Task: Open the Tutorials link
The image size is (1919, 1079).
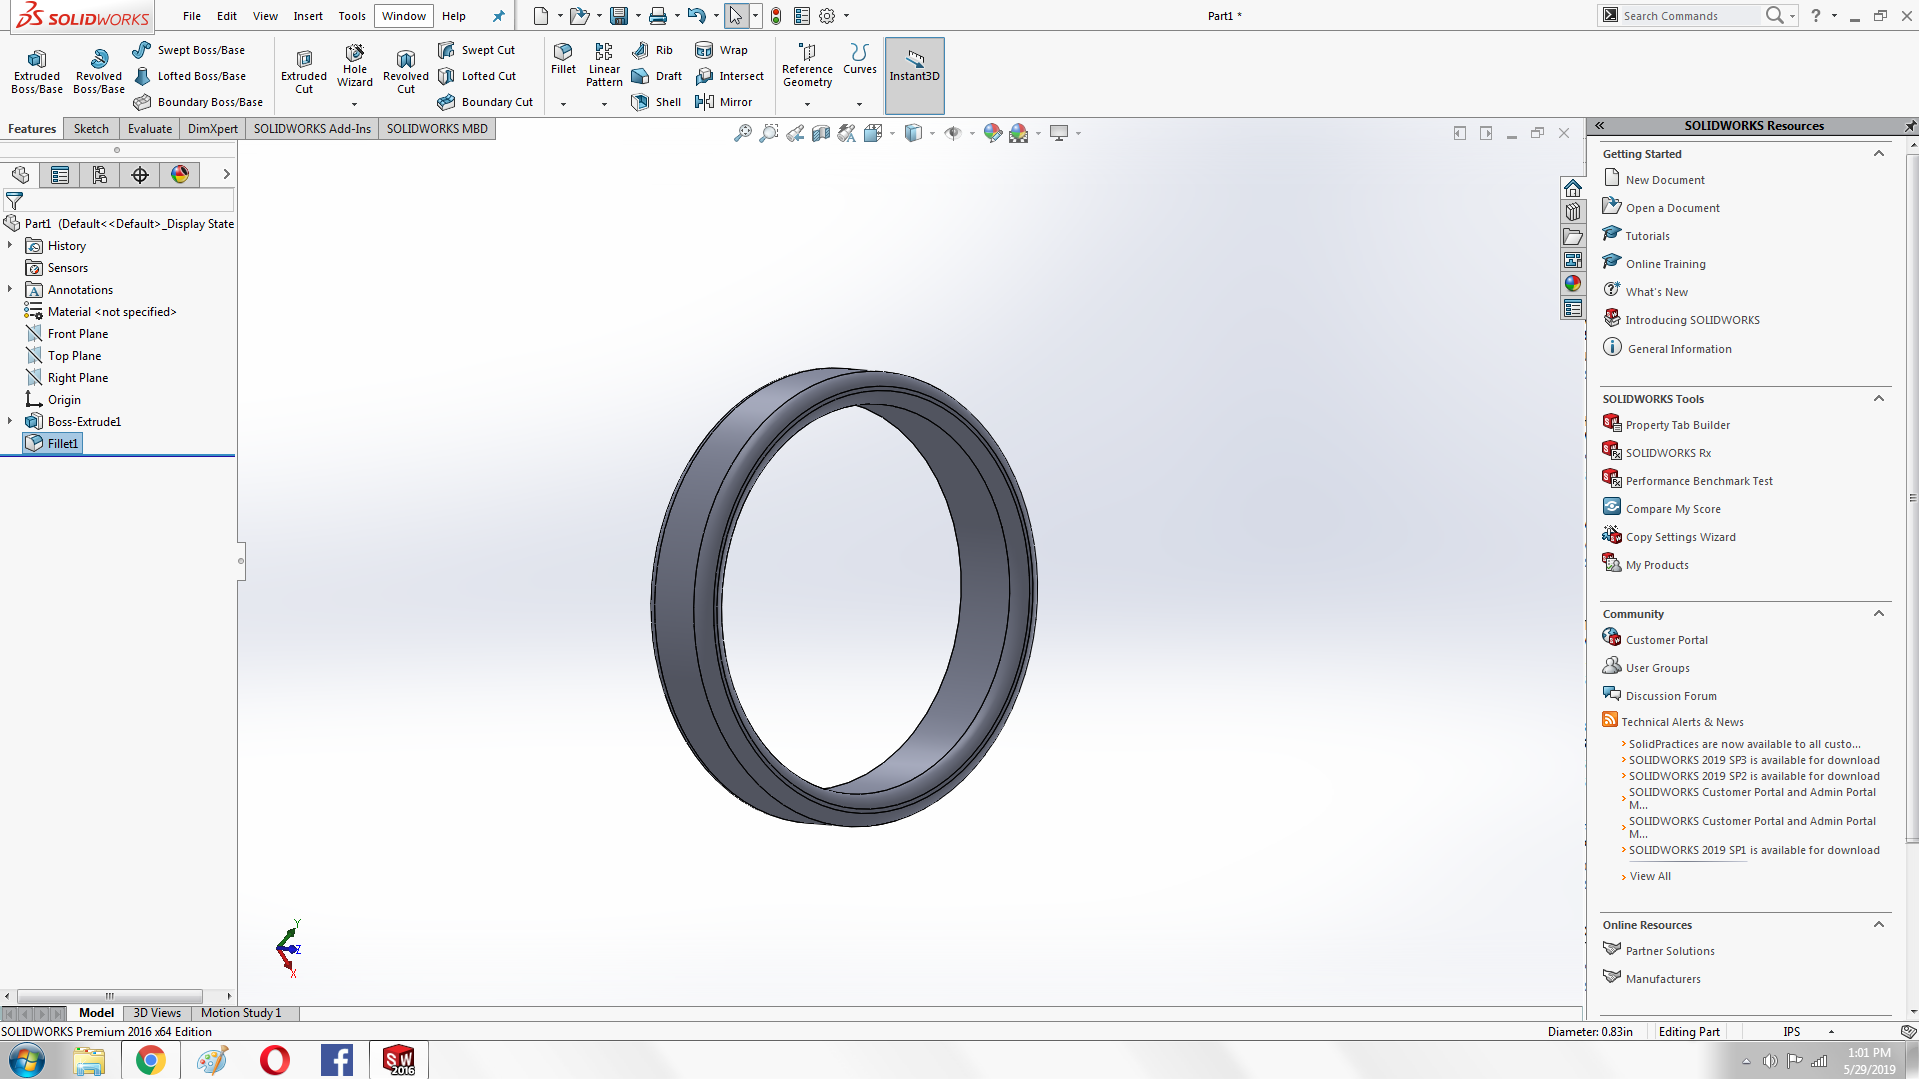Action: 1648,236
